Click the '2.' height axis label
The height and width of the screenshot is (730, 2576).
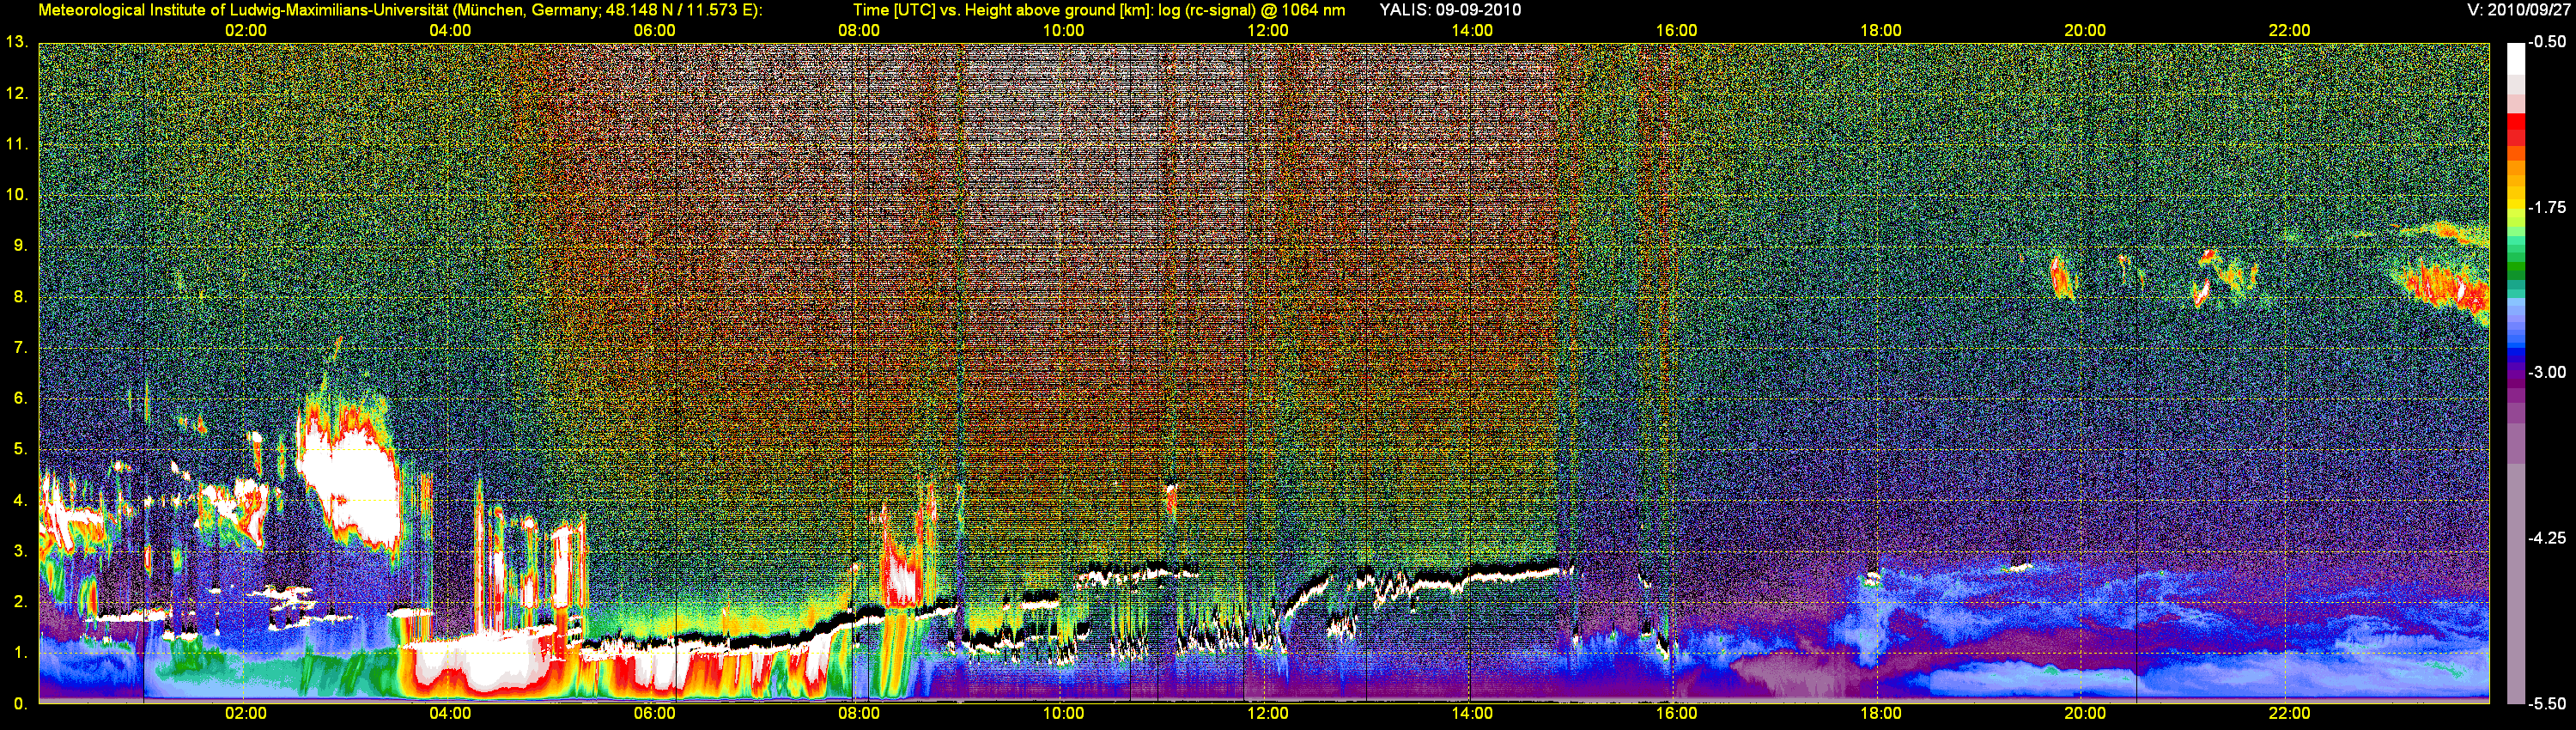point(20,602)
